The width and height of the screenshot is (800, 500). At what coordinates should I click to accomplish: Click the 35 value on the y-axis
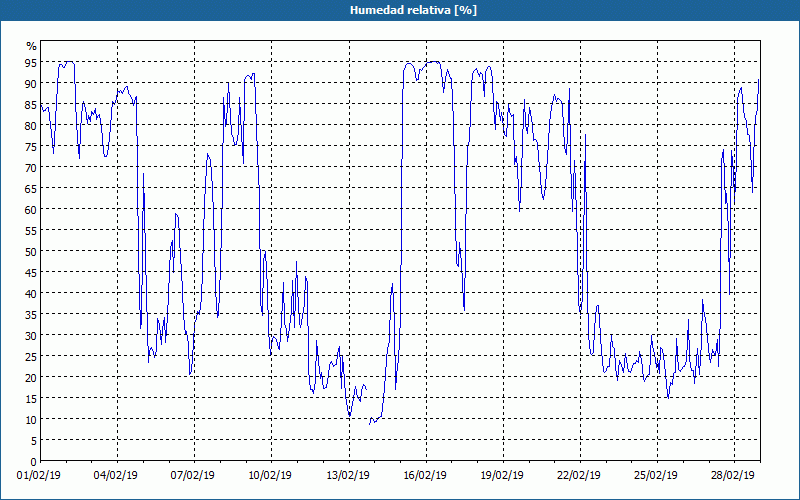(x=31, y=315)
